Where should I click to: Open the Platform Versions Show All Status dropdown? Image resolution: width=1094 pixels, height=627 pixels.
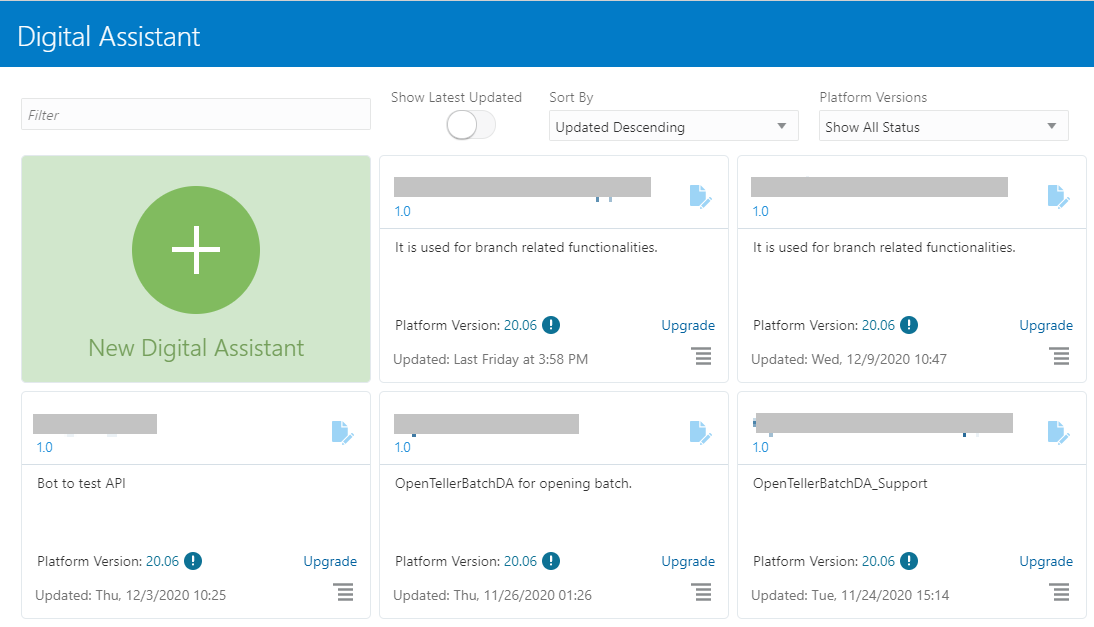click(x=943, y=126)
